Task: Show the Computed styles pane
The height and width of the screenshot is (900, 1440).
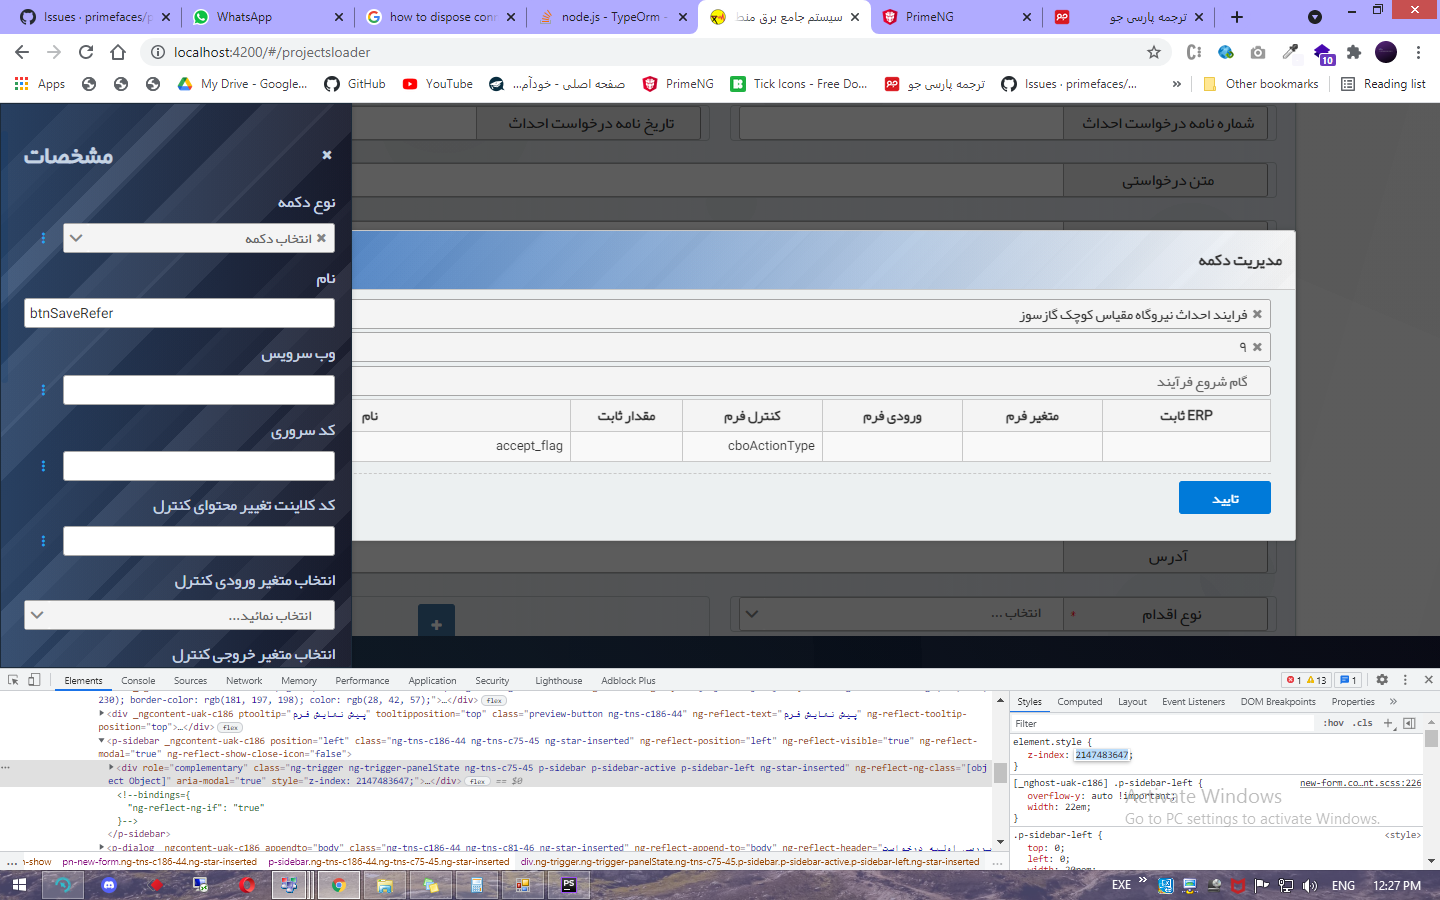Action: [1080, 702]
